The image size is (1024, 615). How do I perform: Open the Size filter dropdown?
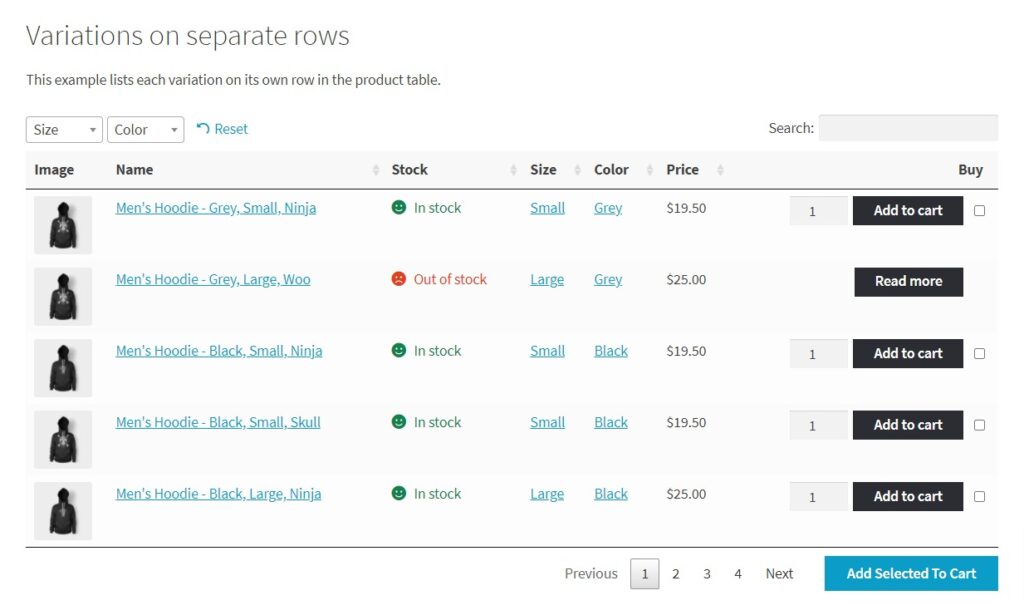(x=64, y=130)
